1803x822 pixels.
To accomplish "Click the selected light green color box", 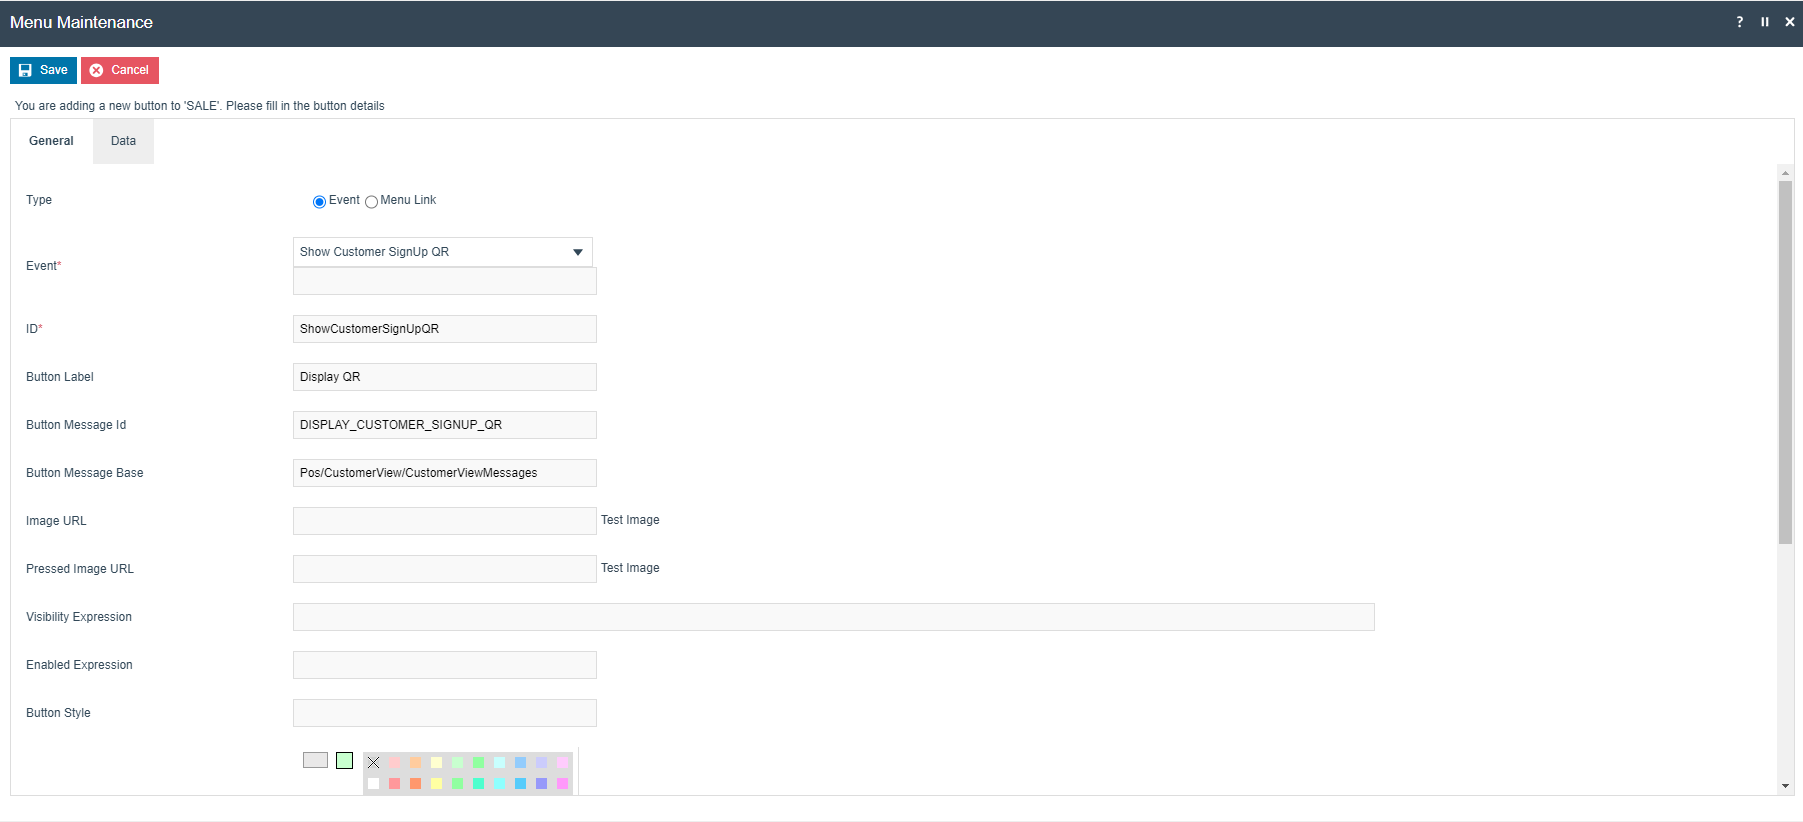I will [344, 761].
